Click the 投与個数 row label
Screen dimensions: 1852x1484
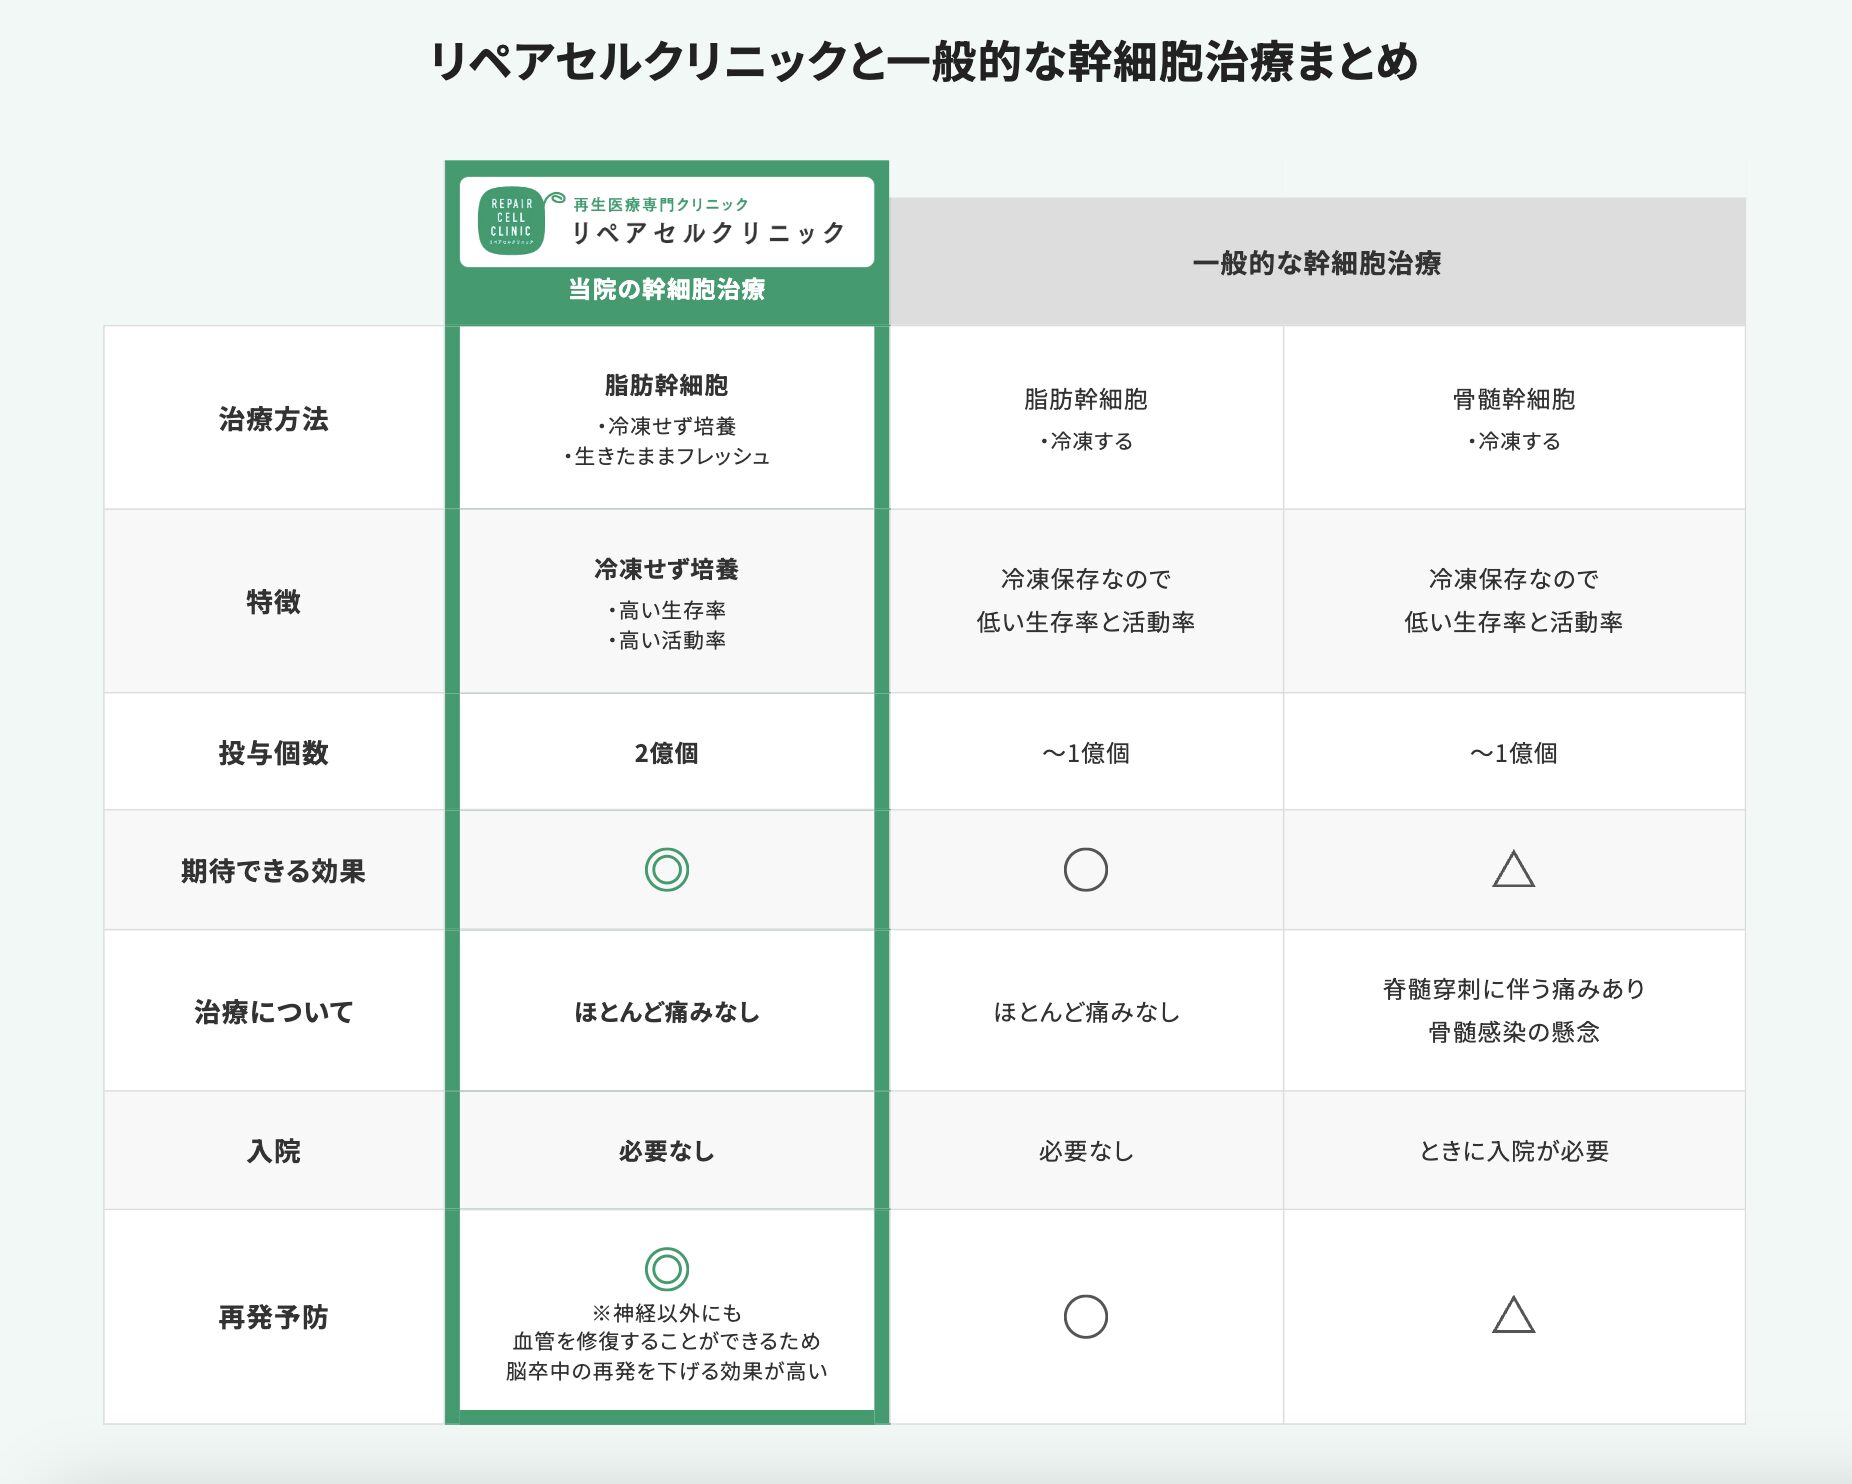tap(273, 753)
